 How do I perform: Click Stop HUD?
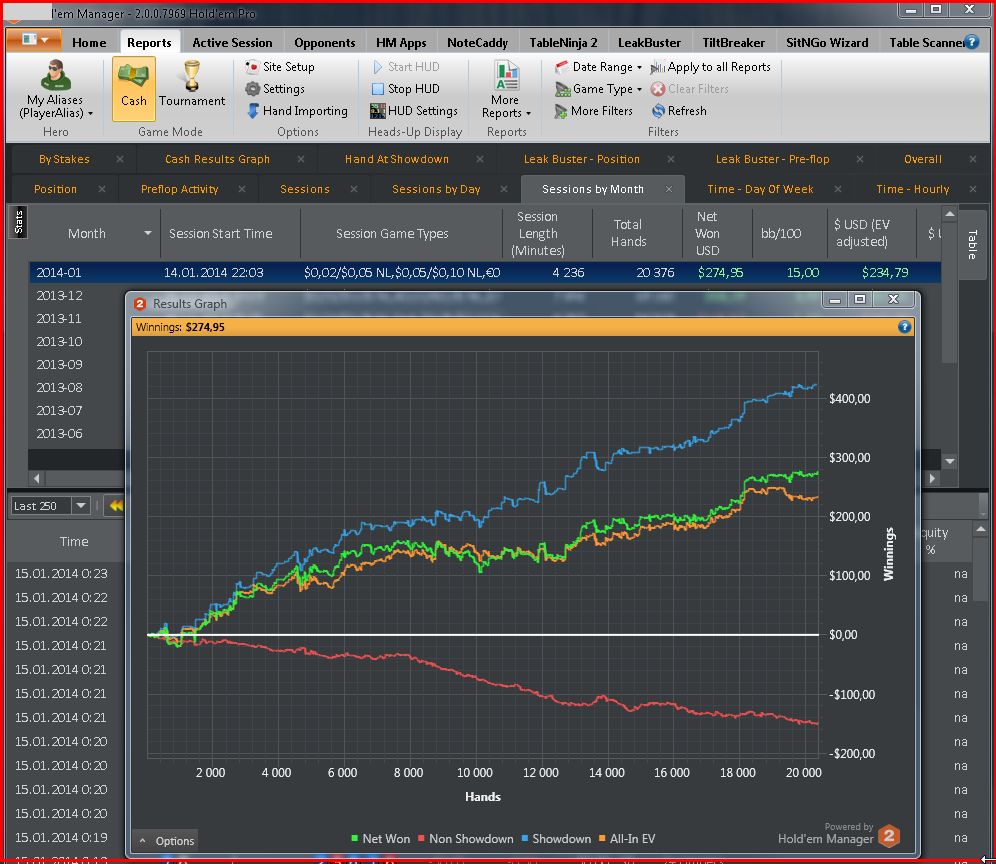point(405,89)
